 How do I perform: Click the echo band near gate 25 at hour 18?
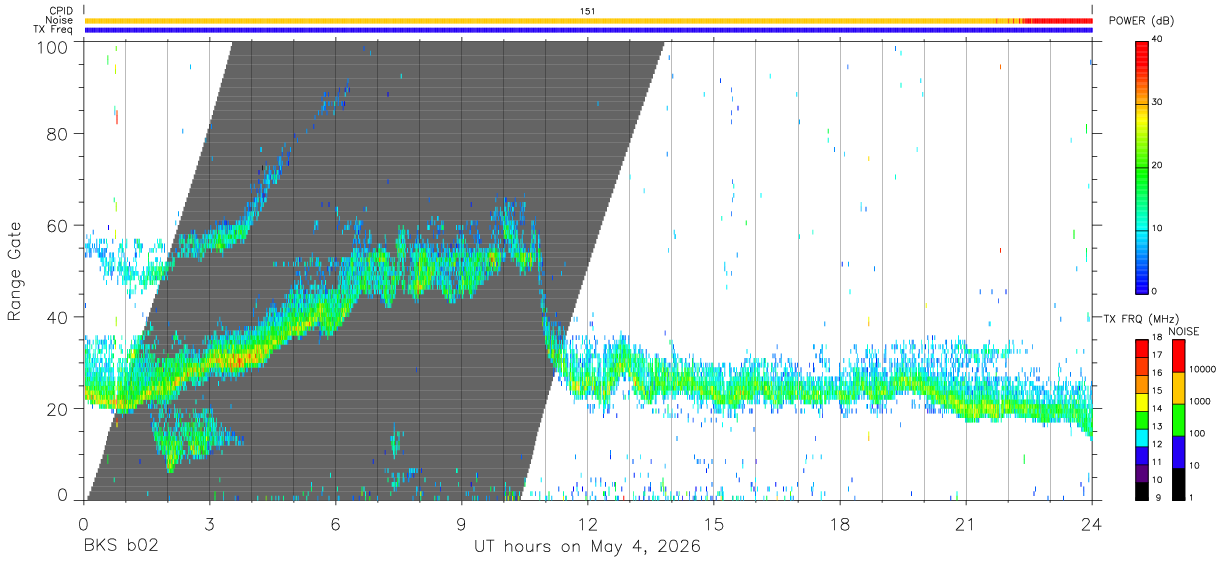point(840,389)
